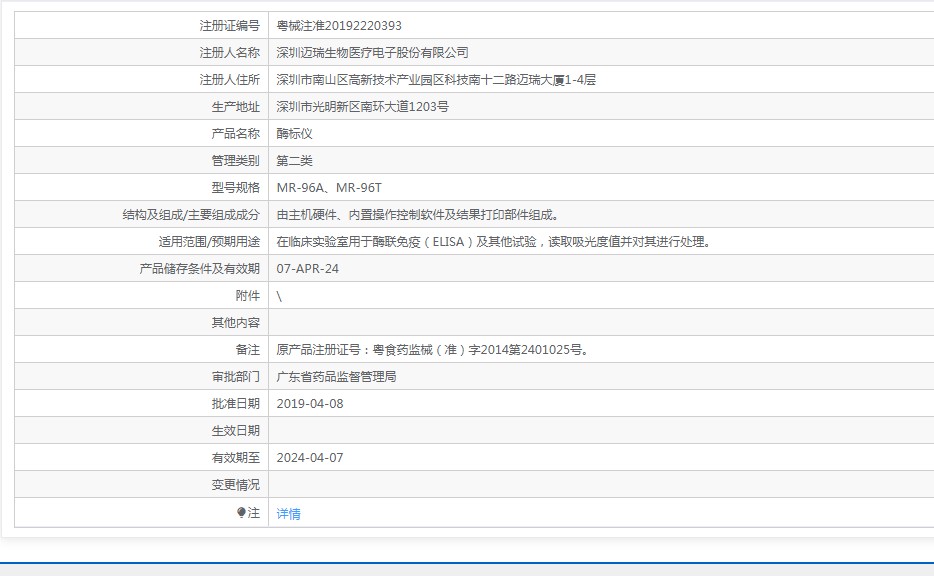Select the registrant address ending 迈瑞大厦1-4层
This screenshot has width=934, height=576.
(436, 80)
